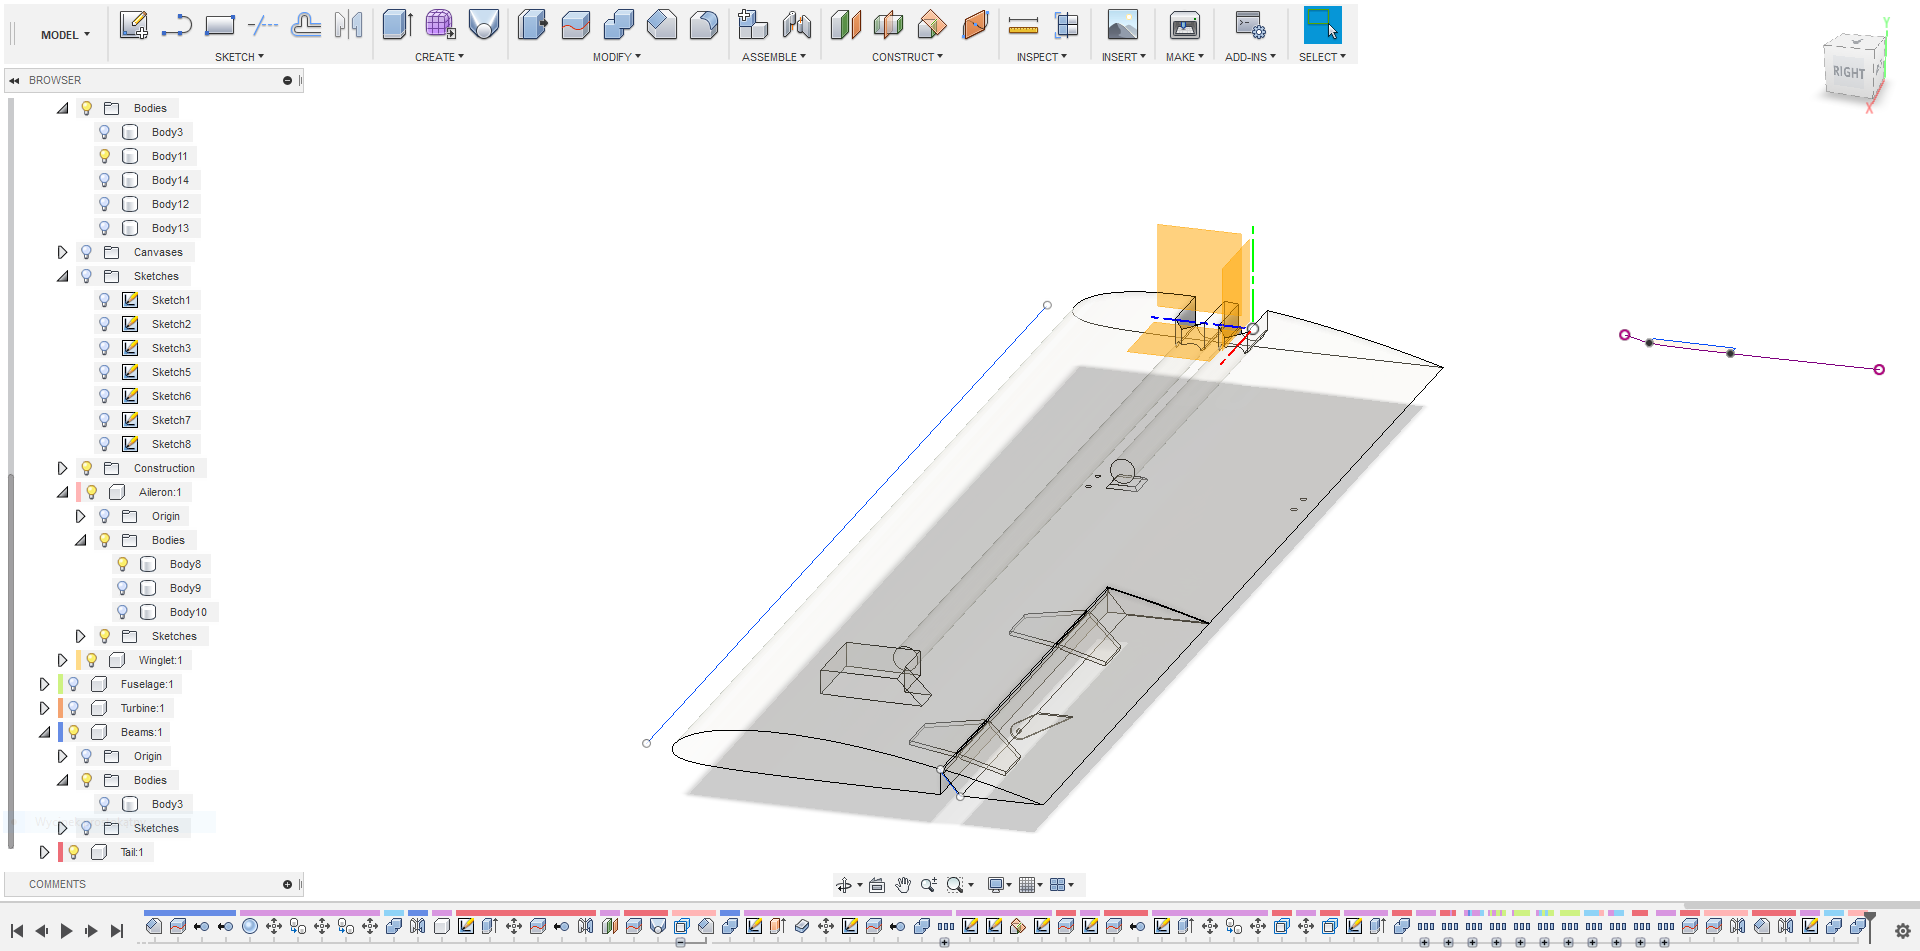
Task: Open the Create Form tool
Action: 441,25
